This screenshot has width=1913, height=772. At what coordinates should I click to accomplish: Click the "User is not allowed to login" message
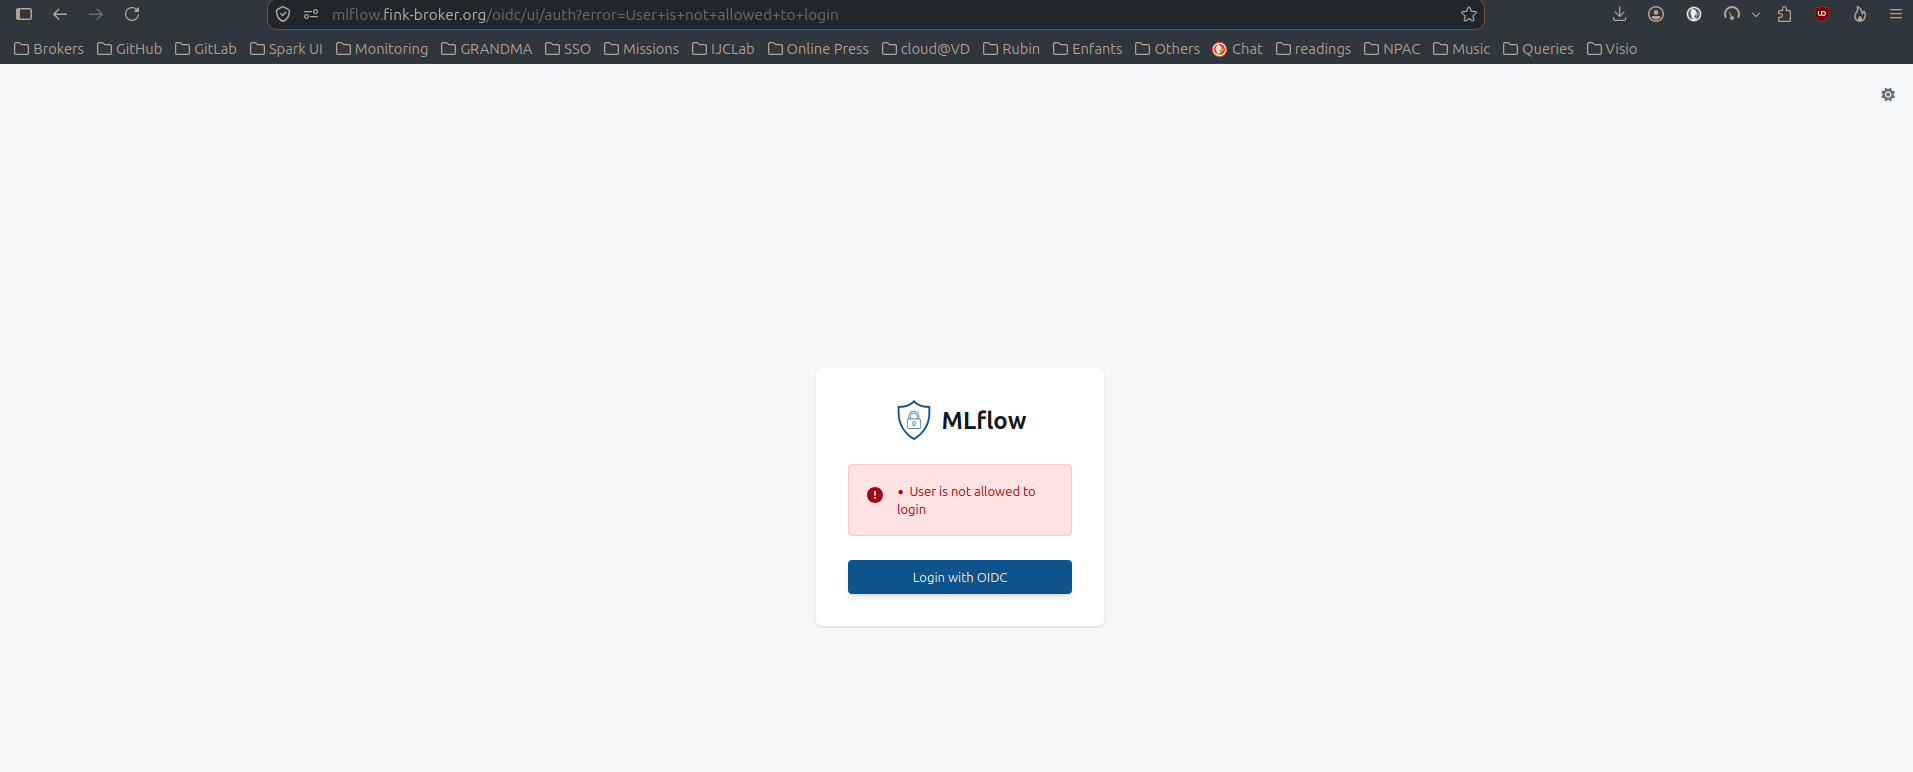[x=966, y=500]
